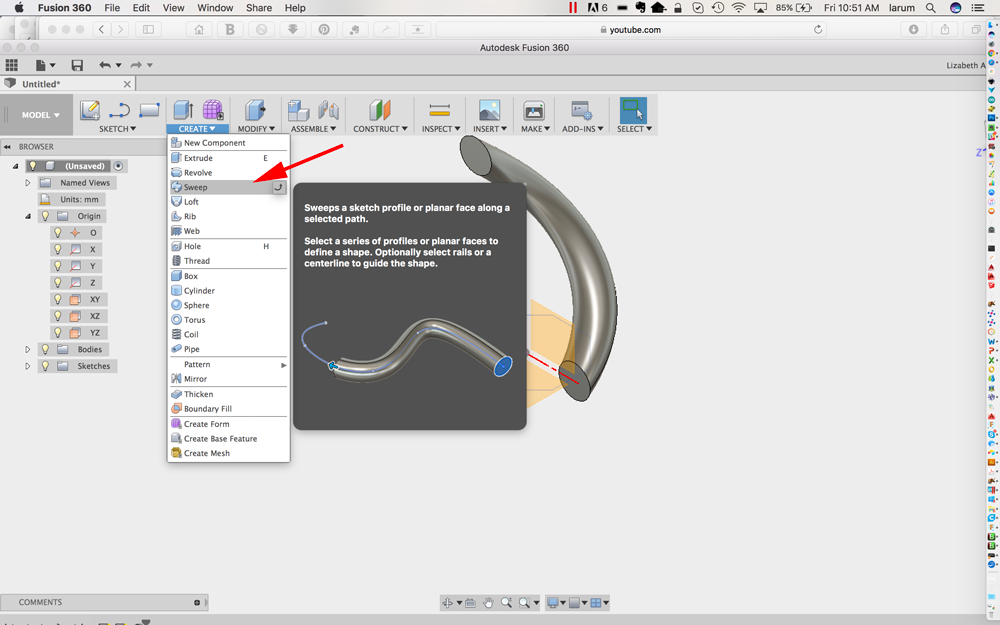Click the Insert image icon
1000x625 pixels.
pyautogui.click(x=489, y=110)
